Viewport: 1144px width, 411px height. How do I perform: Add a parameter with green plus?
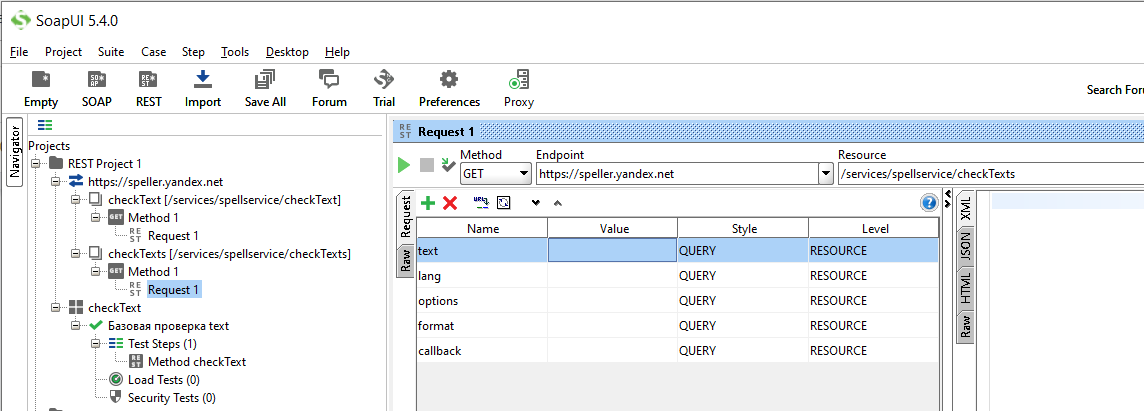click(428, 203)
